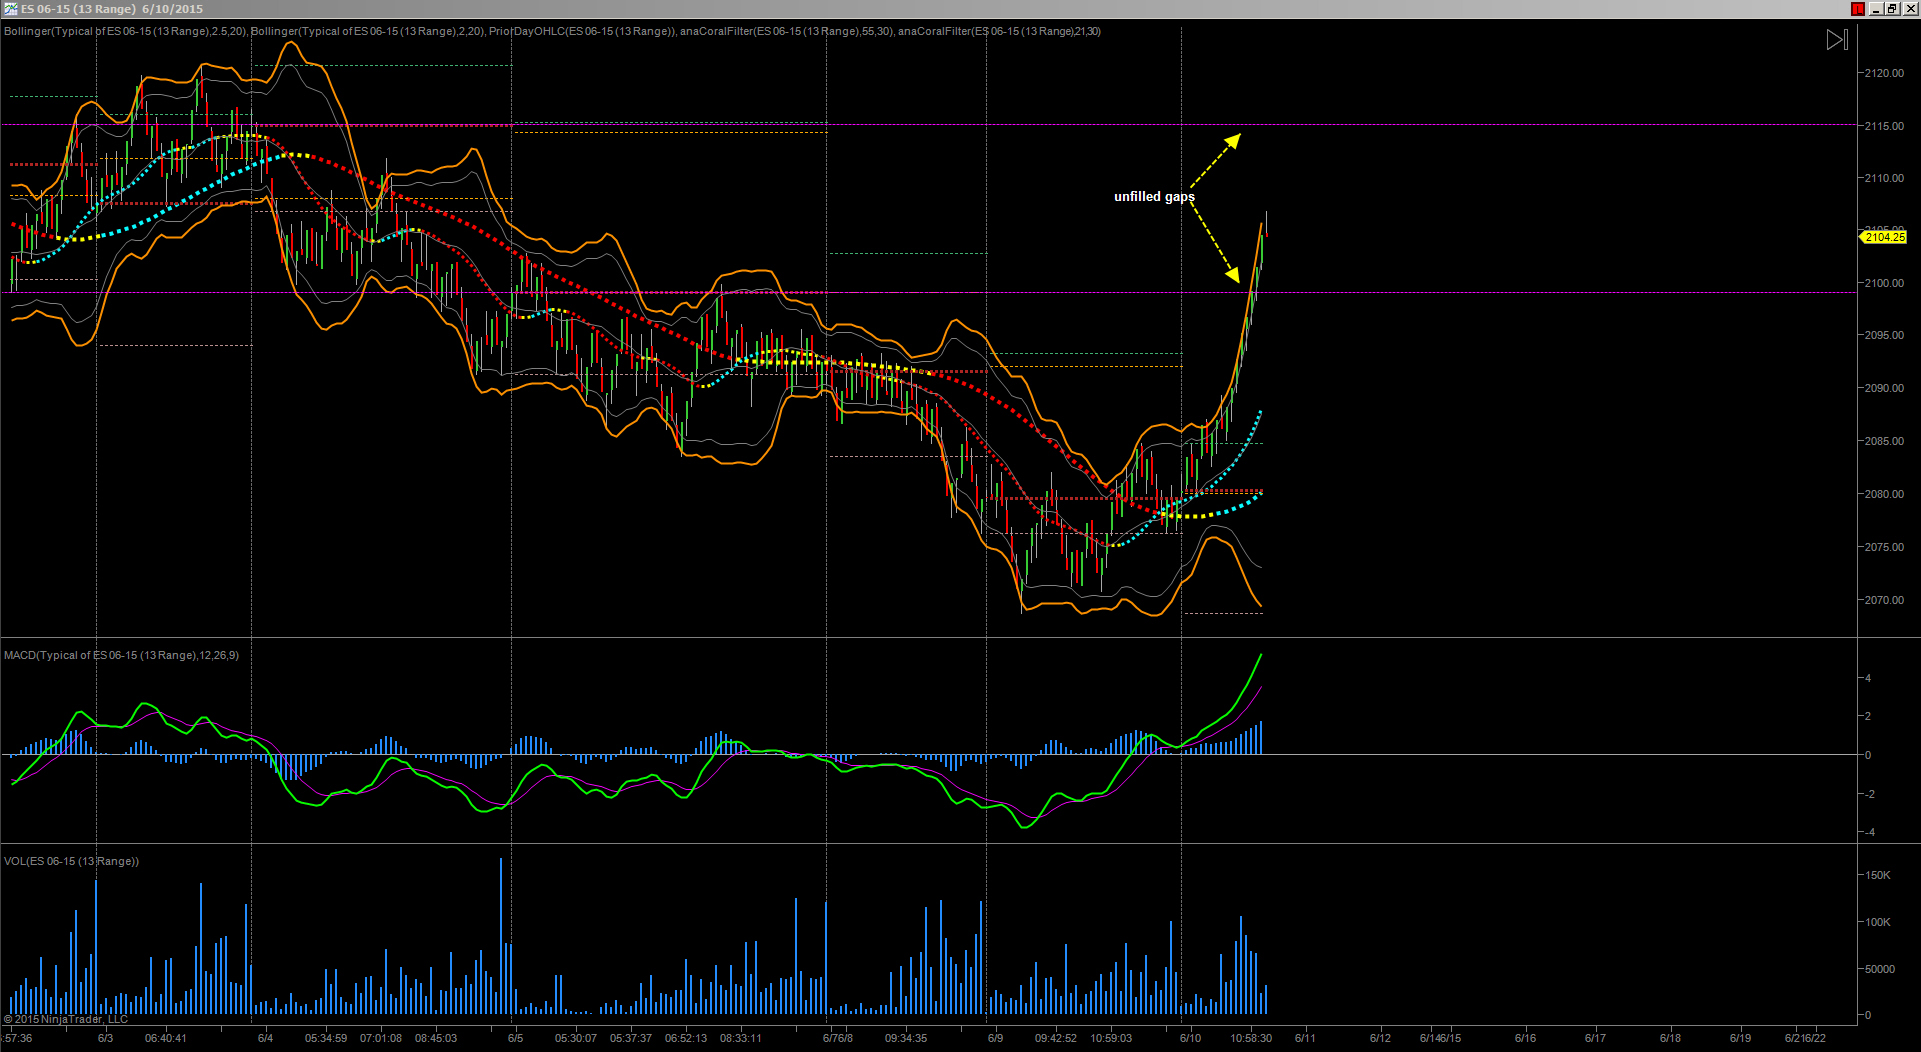Image resolution: width=1921 pixels, height=1052 pixels.
Task: Click the 6/5 date label on the time axis
Action: point(515,1038)
